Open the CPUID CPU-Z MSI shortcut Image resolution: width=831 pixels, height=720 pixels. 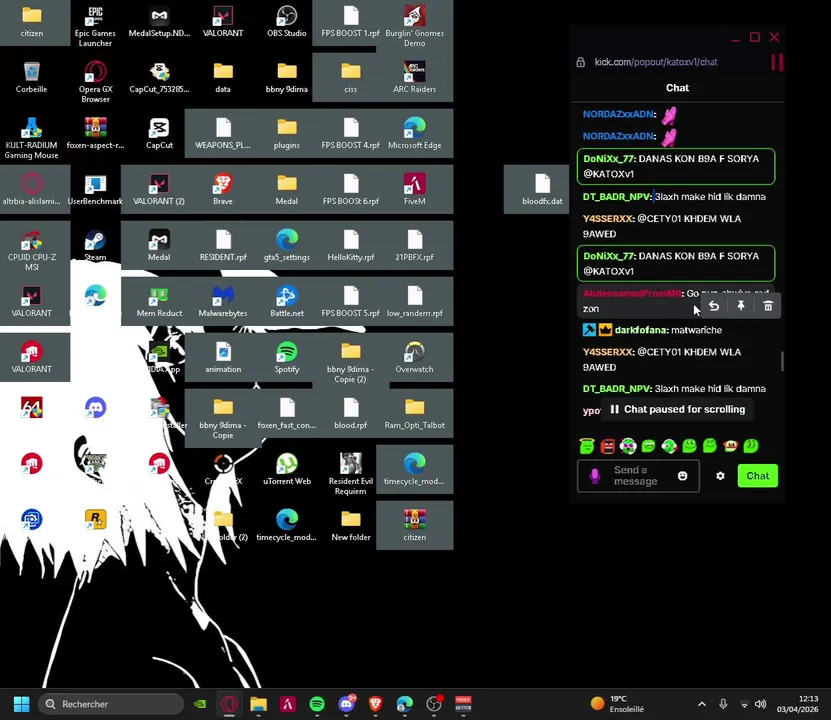point(31,251)
